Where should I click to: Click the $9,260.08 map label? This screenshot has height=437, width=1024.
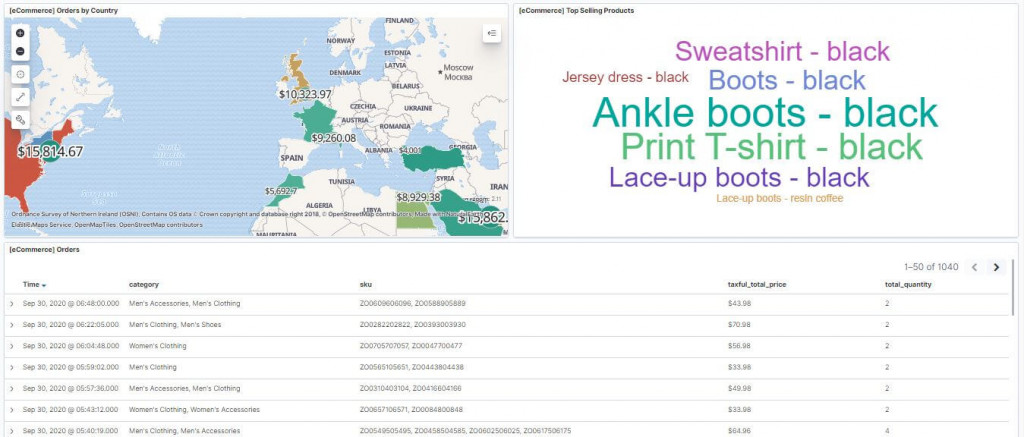pyautogui.click(x=334, y=138)
